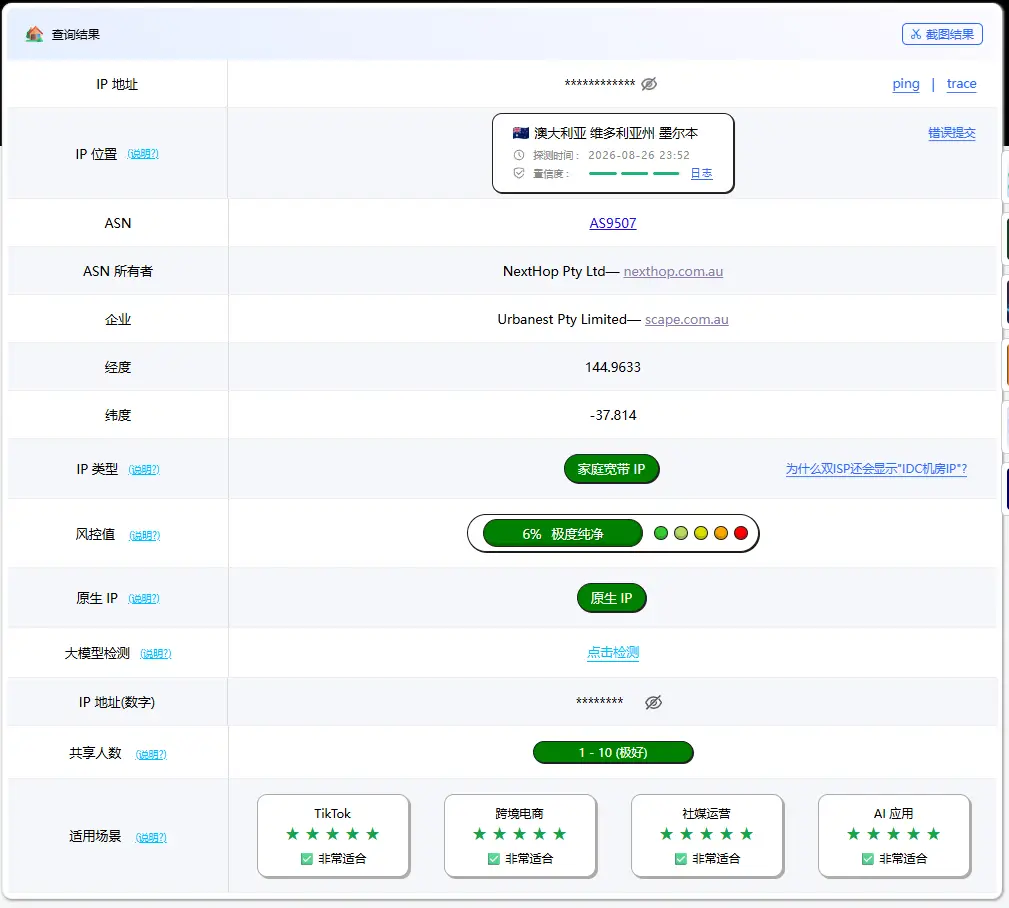The width and height of the screenshot is (1009, 908).
Task: Click the 错误提交 link
Action: (952, 133)
